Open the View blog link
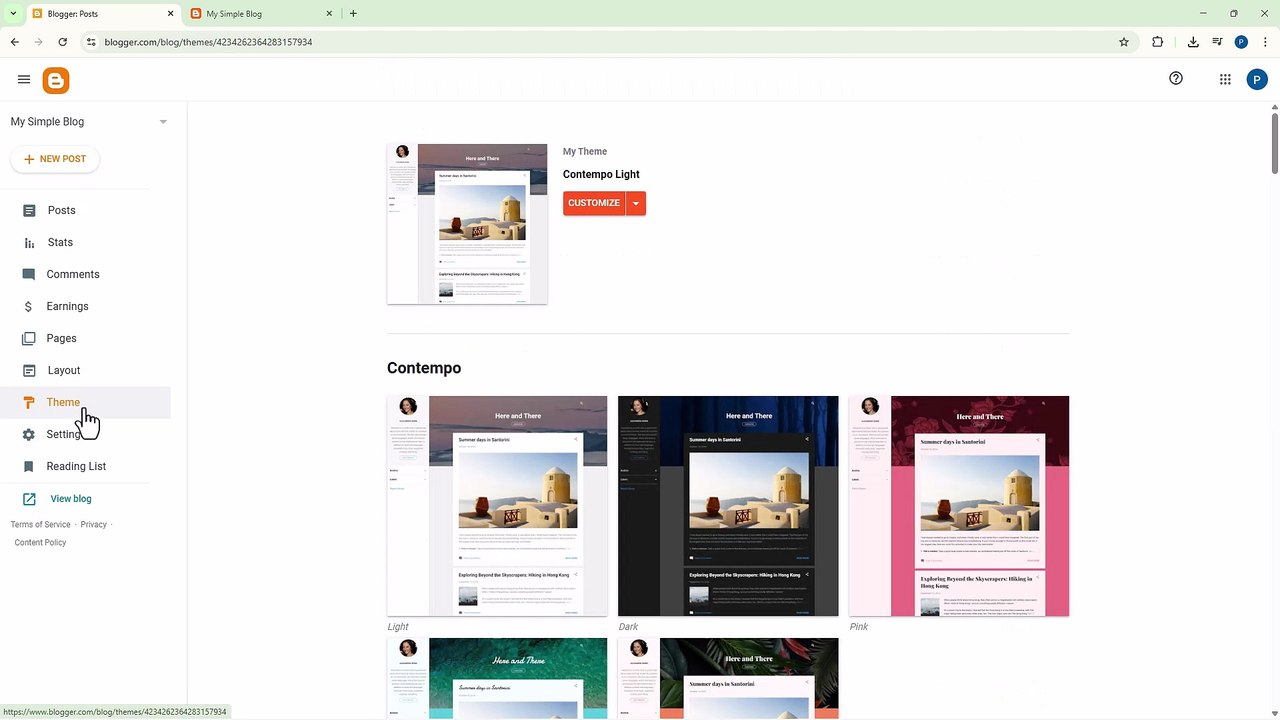Image resolution: width=1280 pixels, height=720 pixels. pos(71,499)
